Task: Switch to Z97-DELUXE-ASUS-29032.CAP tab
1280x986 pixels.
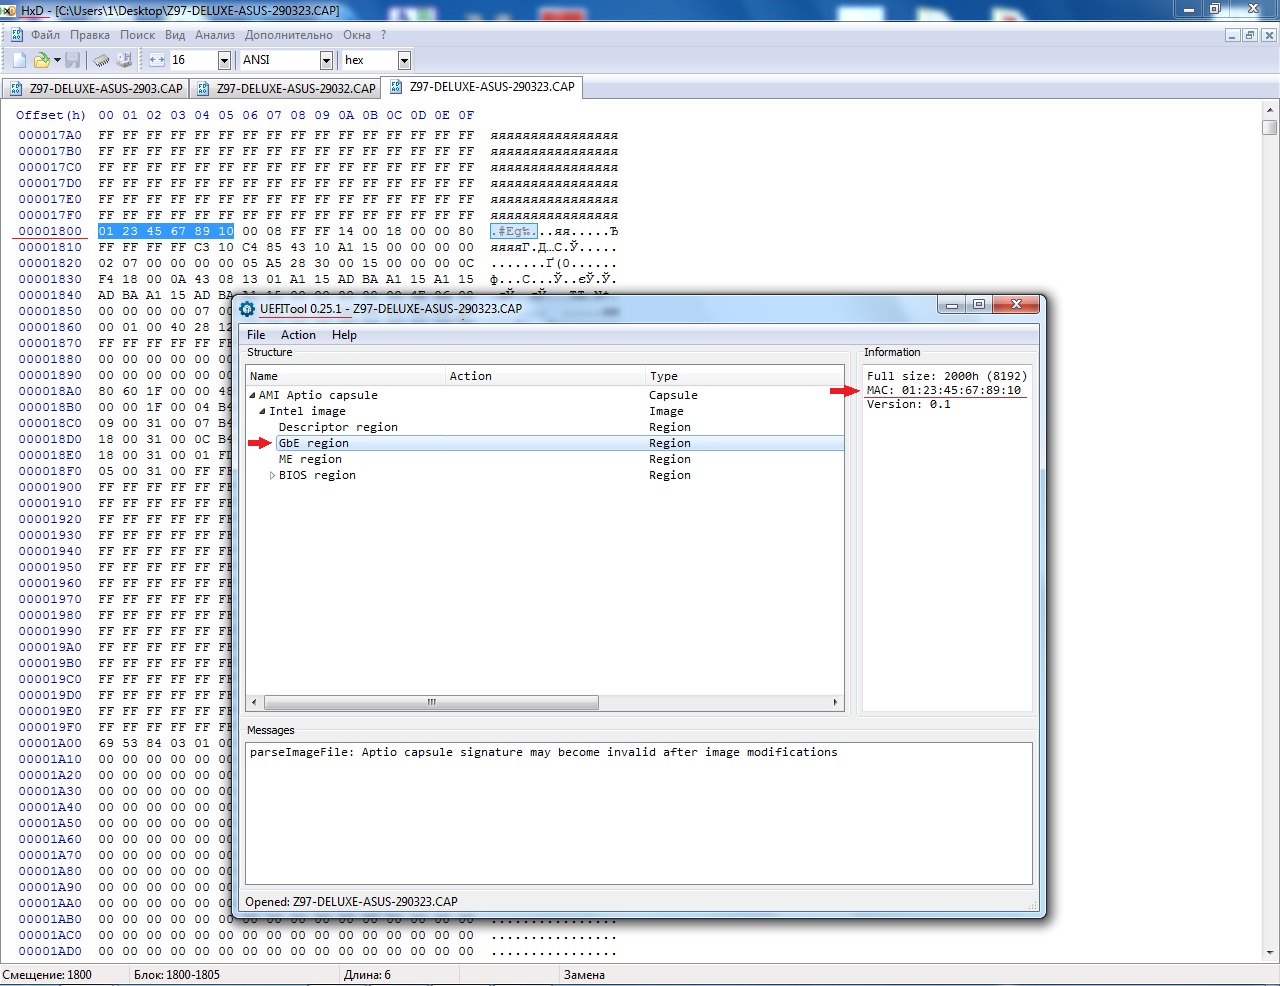Action: [x=286, y=88]
